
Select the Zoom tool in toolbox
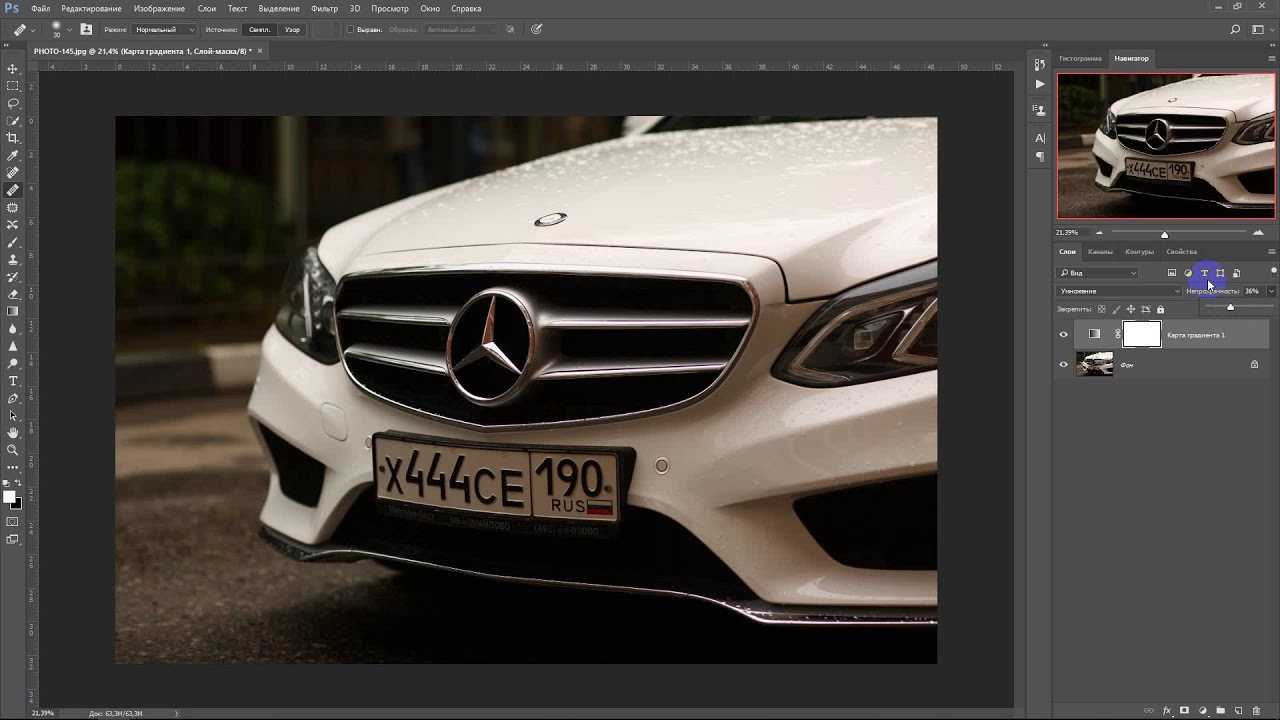pos(13,450)
